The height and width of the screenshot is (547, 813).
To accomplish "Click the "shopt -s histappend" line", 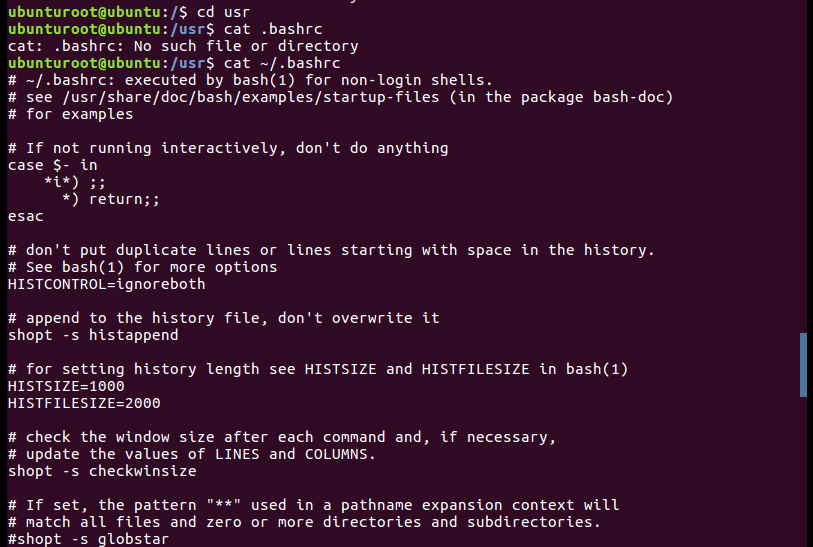I will (x=93, y=335).
